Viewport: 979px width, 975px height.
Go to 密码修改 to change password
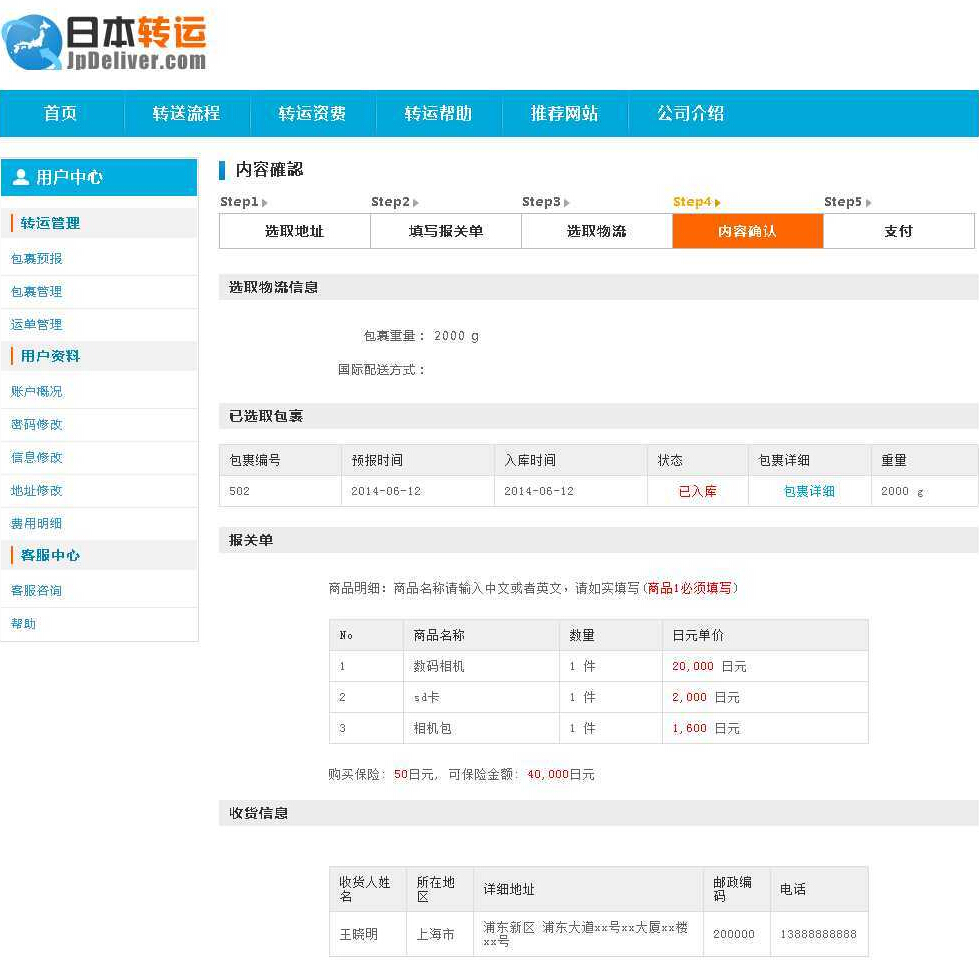pos(37,424)
